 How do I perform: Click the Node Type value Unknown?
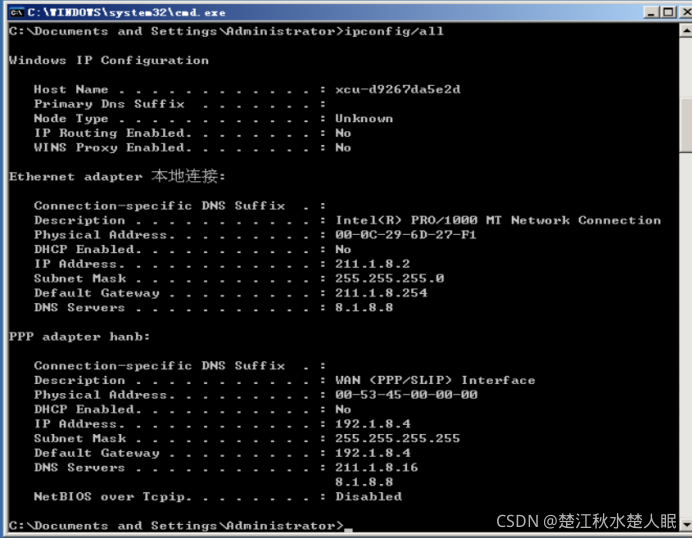tap(364, 118)
